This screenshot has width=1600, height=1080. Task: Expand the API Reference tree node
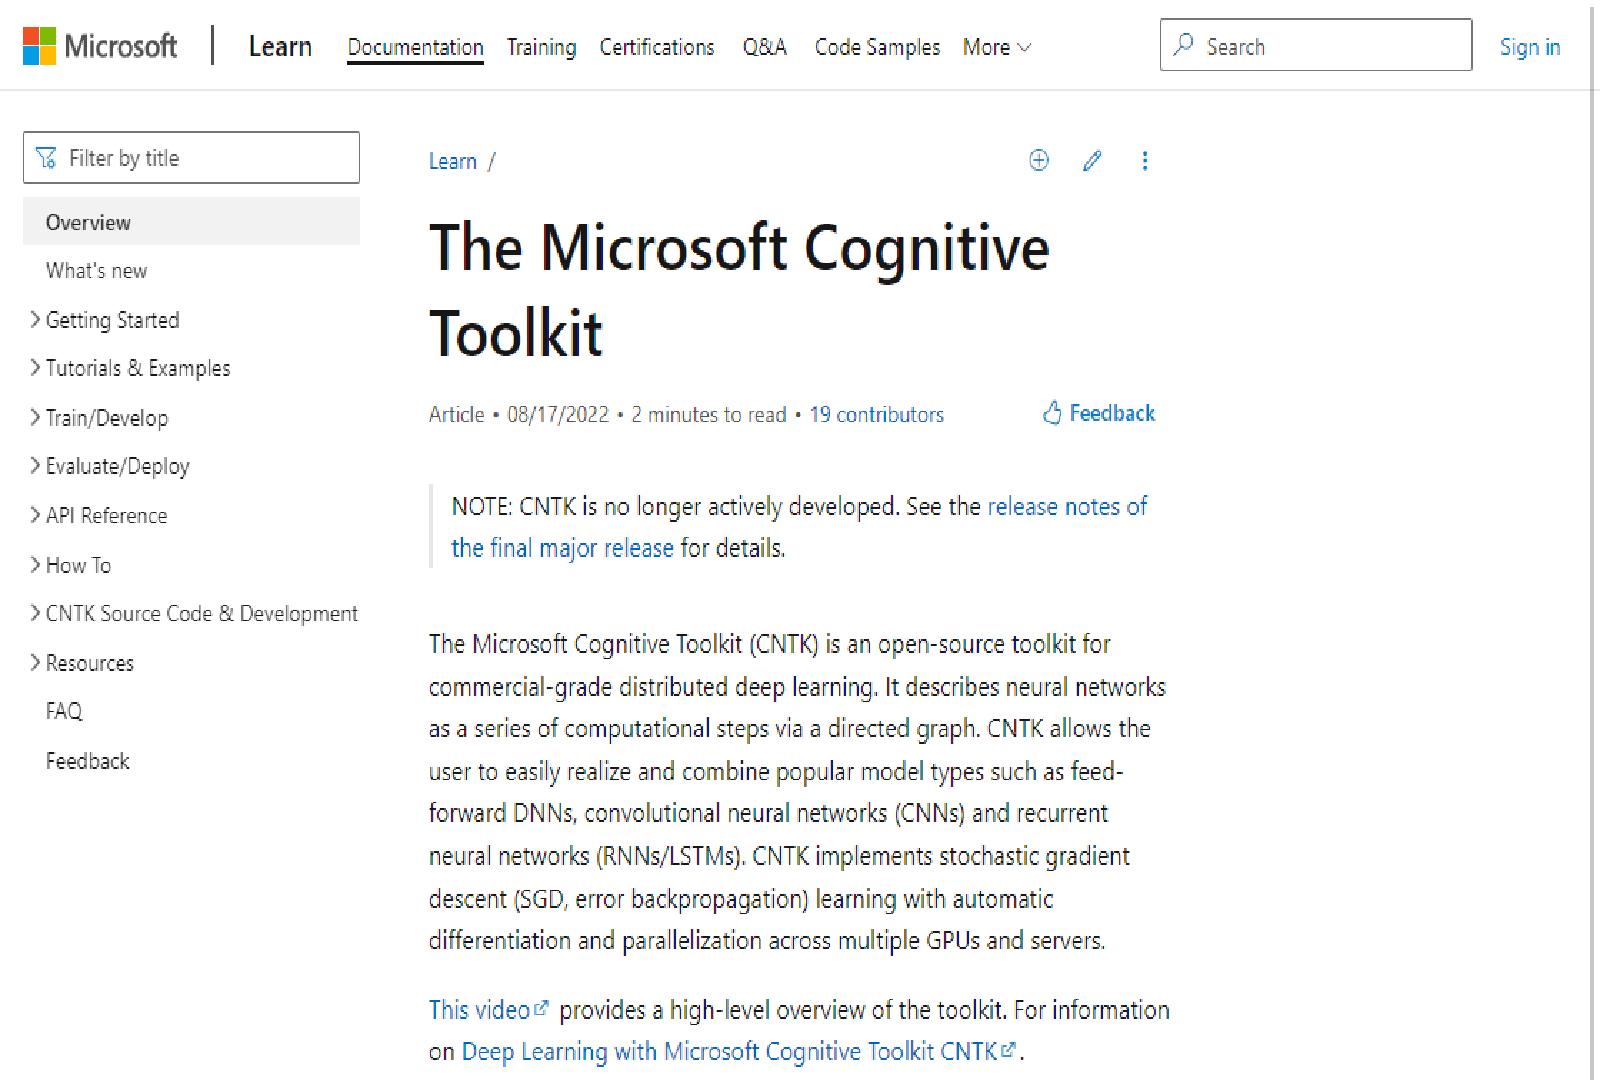point(35,515)
